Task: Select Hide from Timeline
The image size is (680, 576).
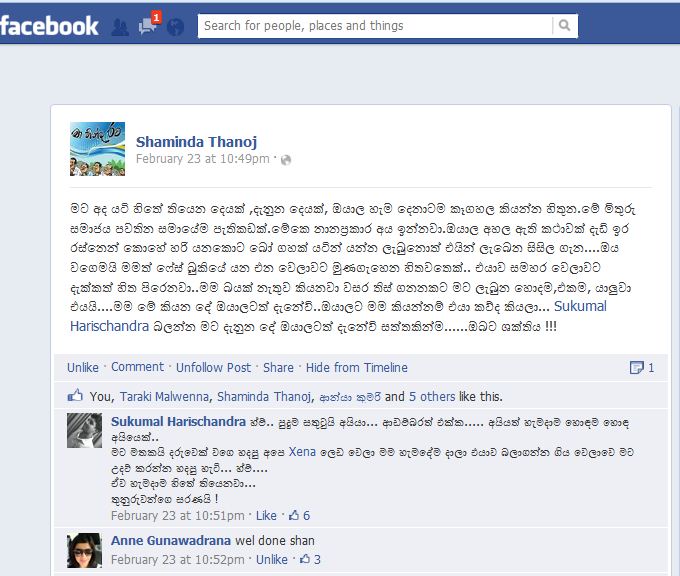Action: pyautogui.click(x=356, y=367)
